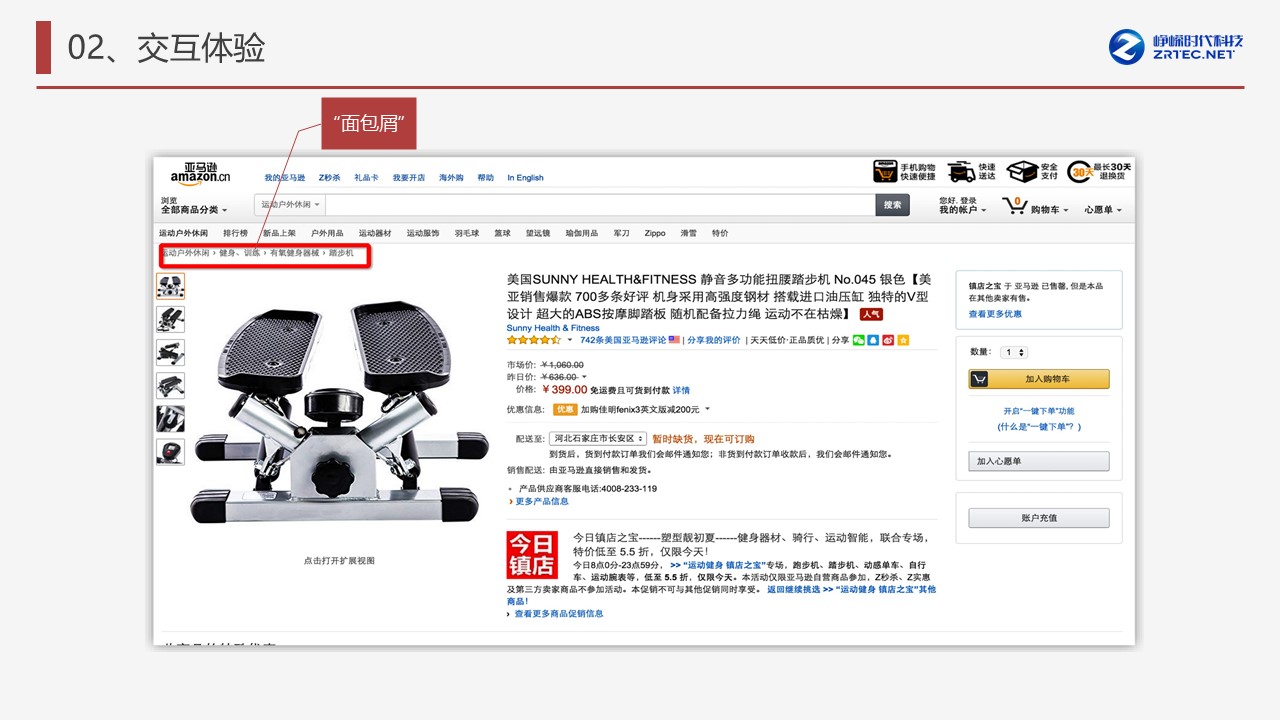Share product via yellow star Qzone icon
This screenshot has height=720, width=1280.
tap(903, 340)
